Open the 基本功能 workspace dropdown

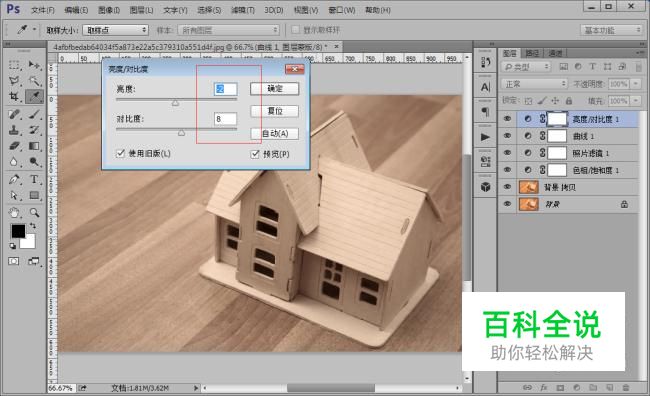coord(611,30)
